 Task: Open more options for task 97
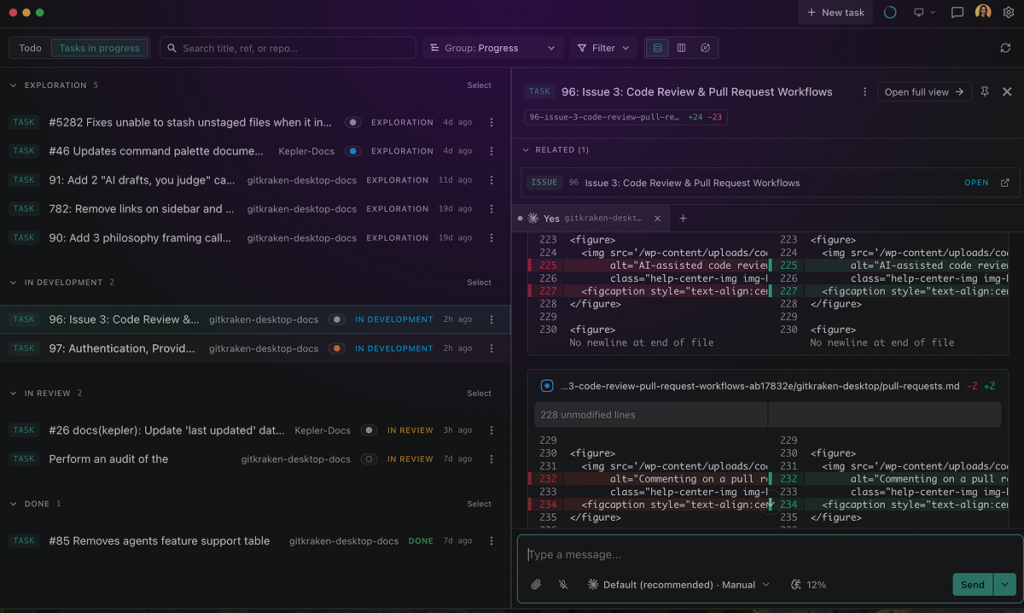(492, 349)
